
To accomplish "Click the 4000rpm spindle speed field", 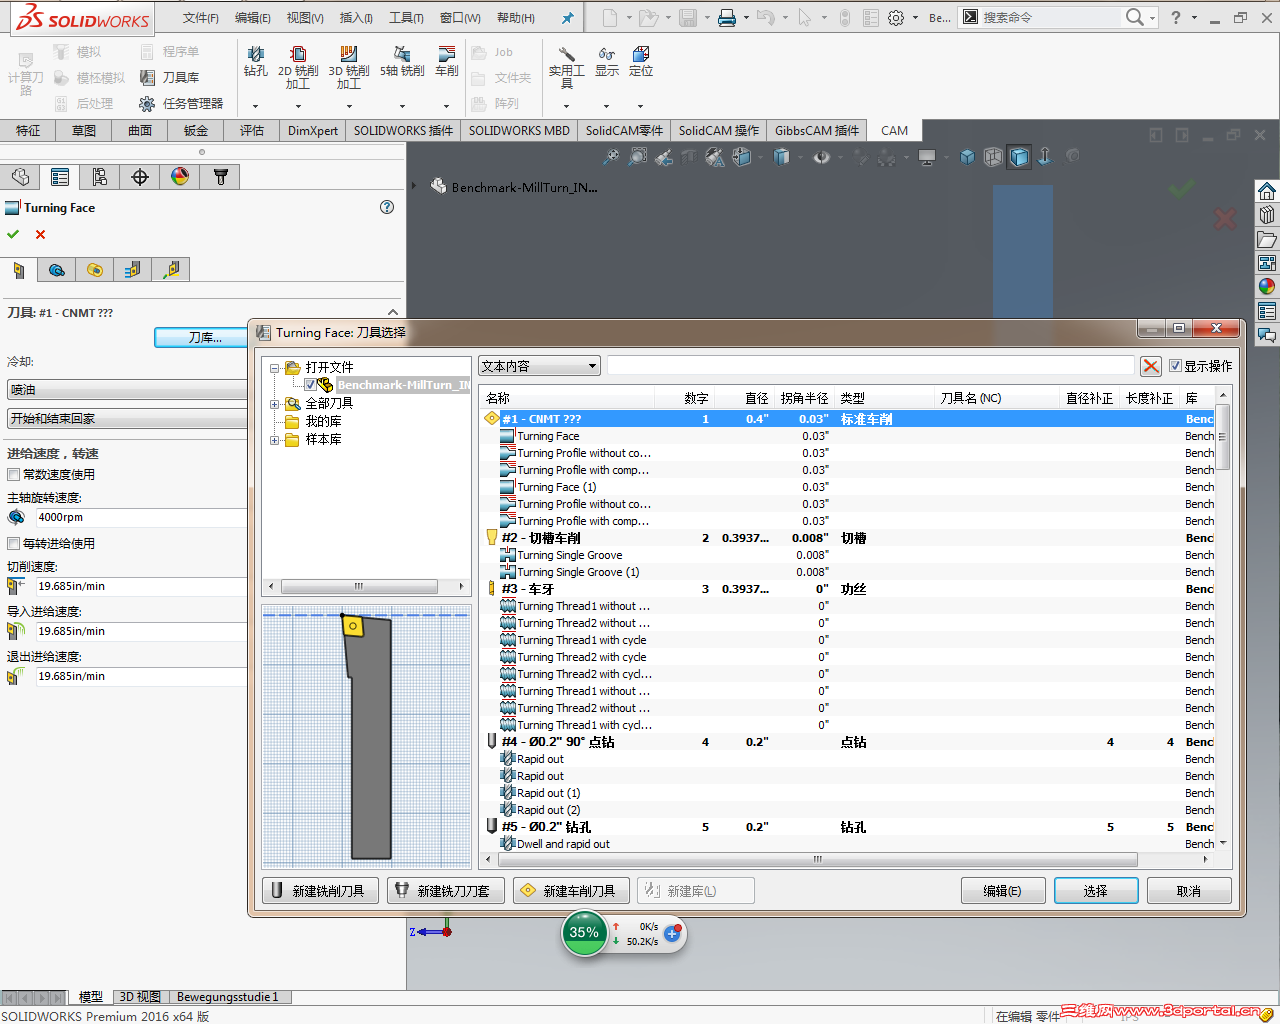I will coord(141,517).
